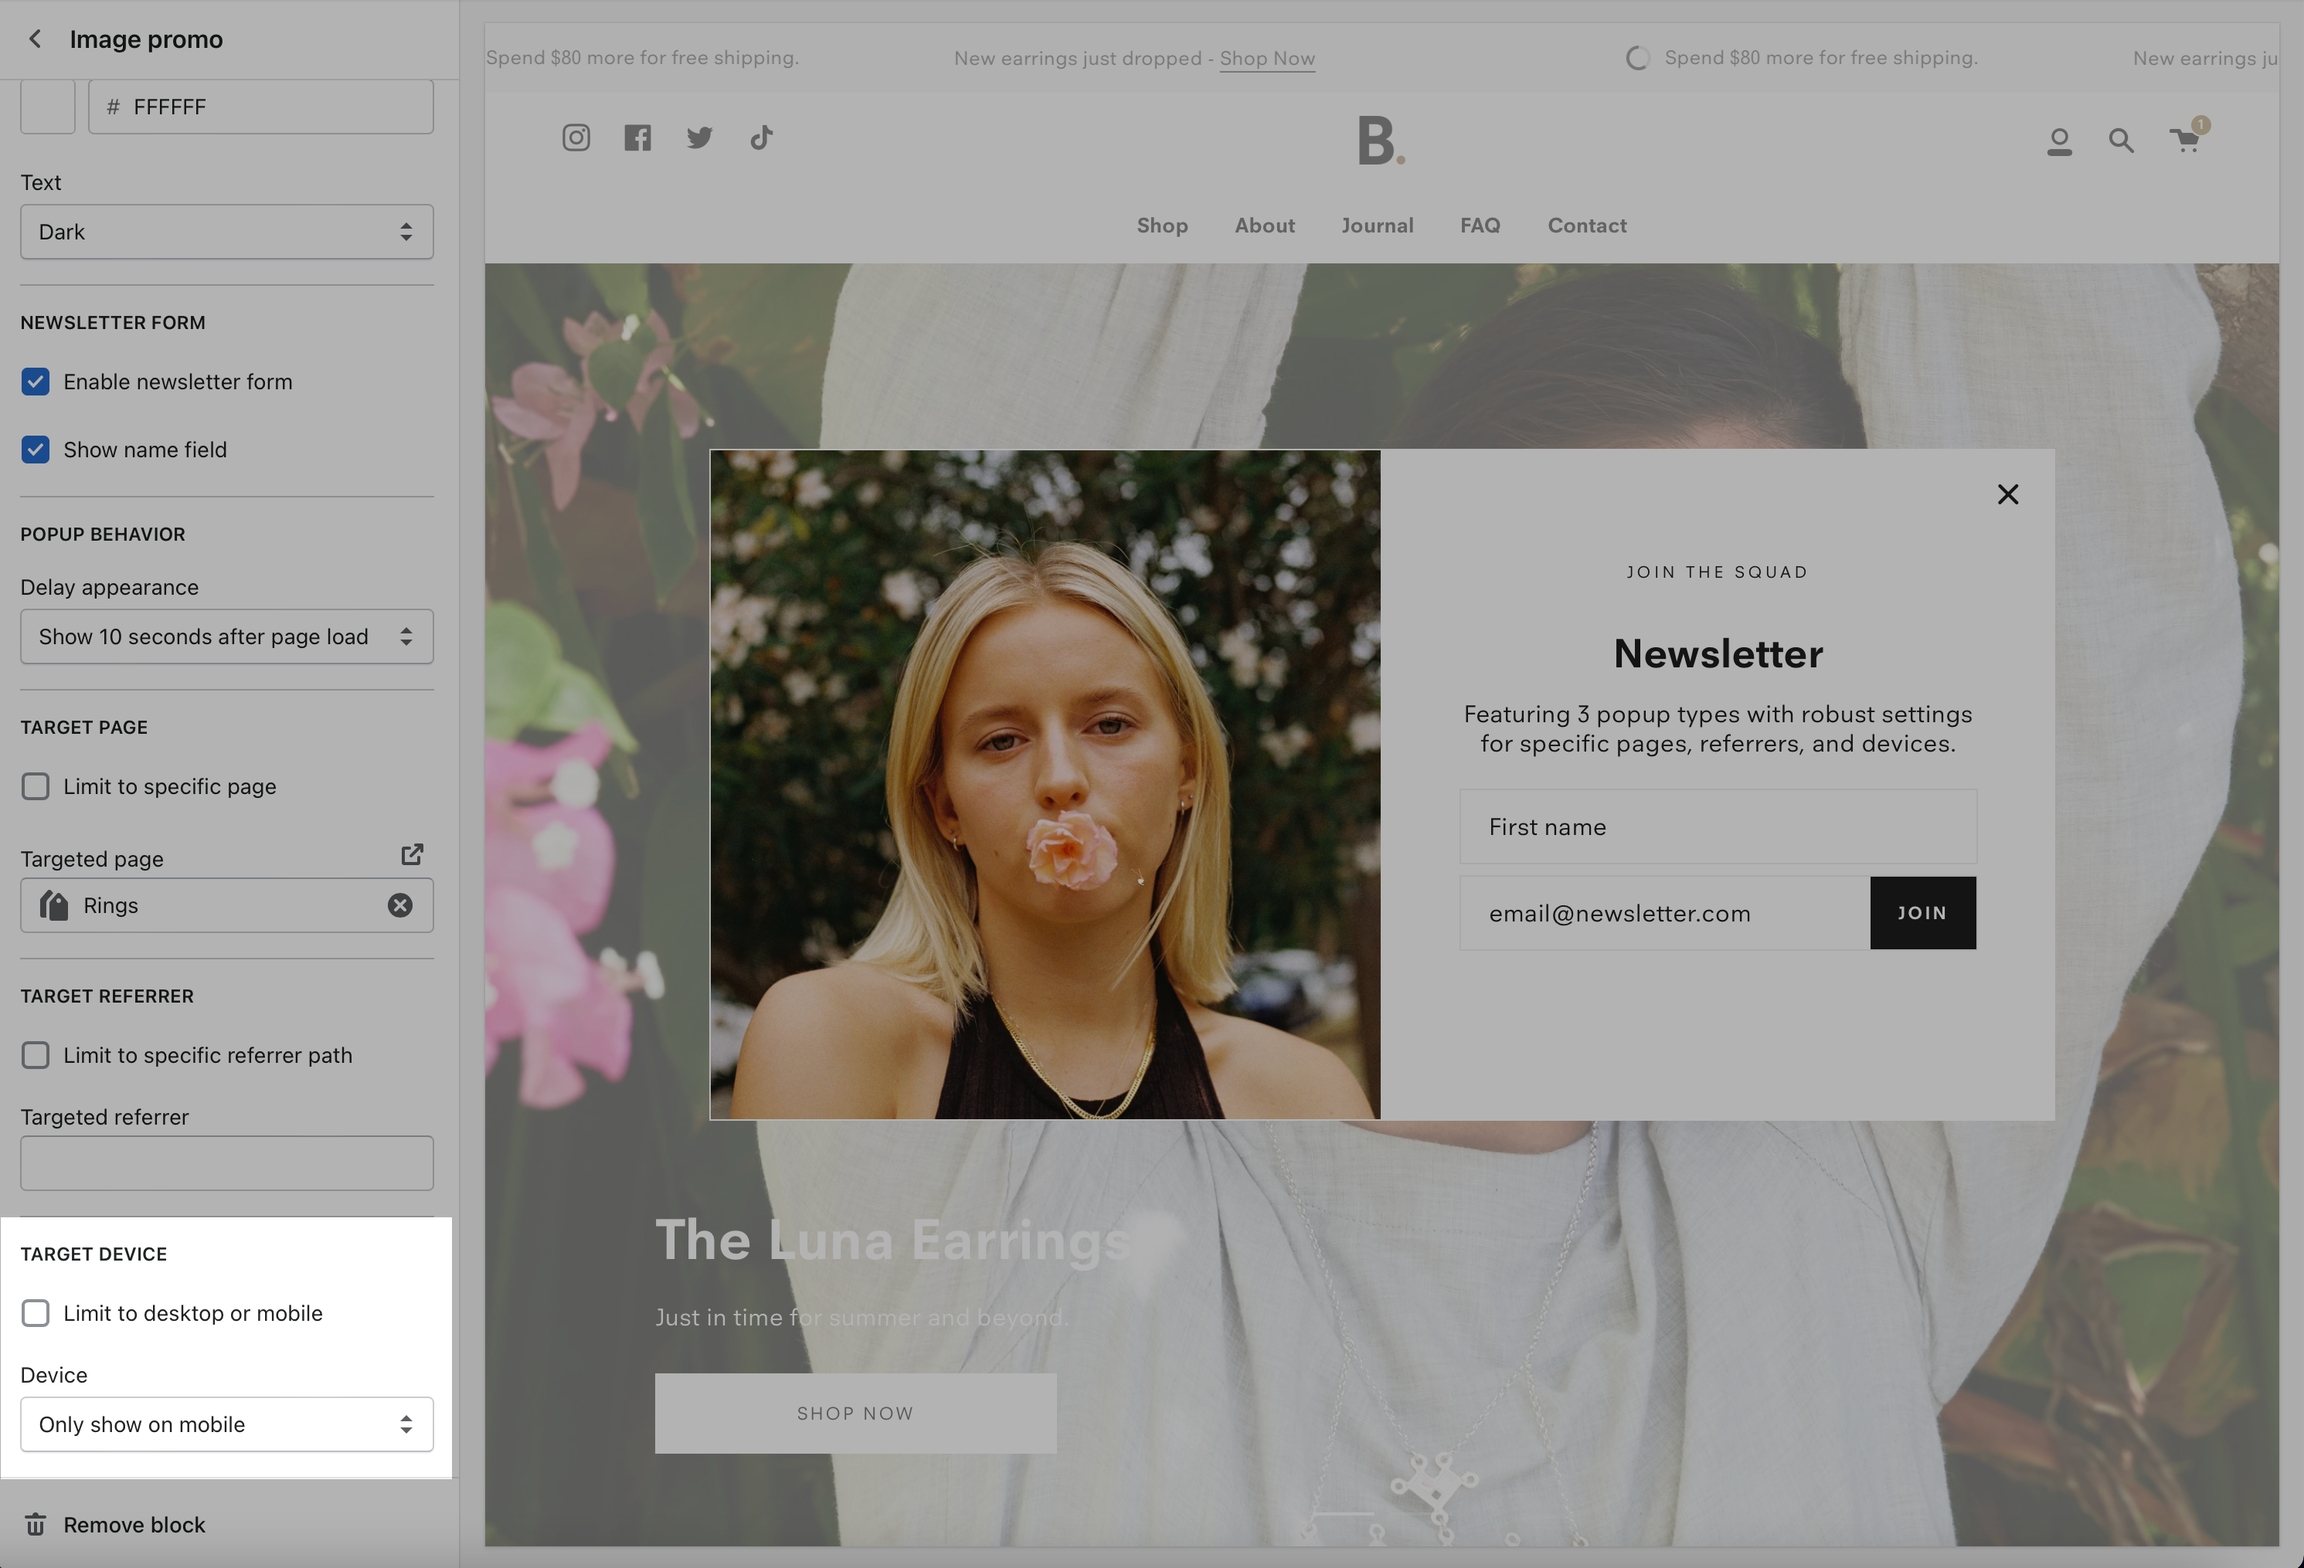
Task: Clear the Rings targeted page
Action: [400, 905]
